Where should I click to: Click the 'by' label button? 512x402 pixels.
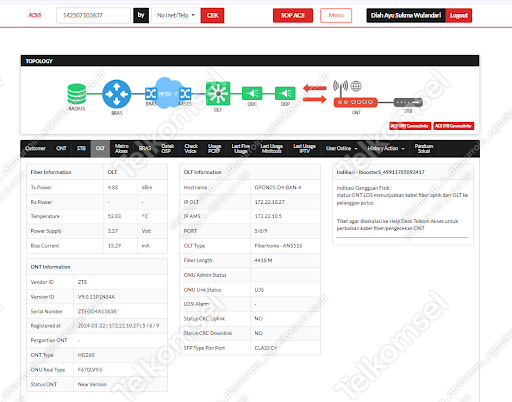[141, 15]
